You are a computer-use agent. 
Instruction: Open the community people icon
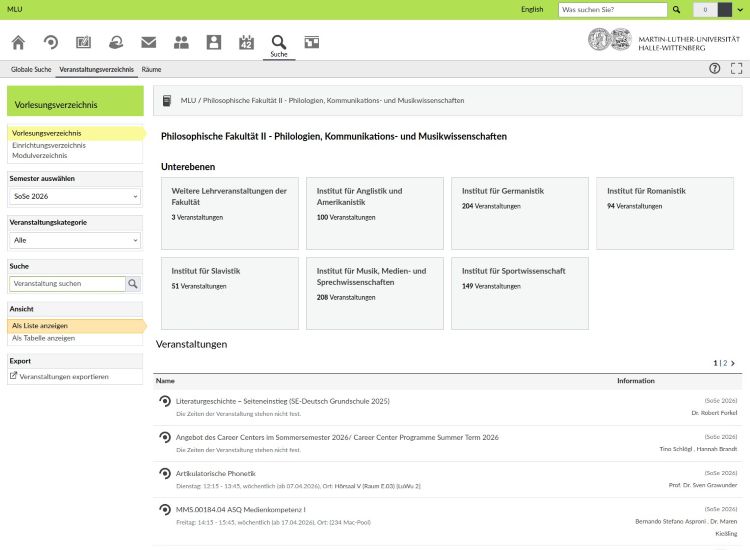pos(181,43)
